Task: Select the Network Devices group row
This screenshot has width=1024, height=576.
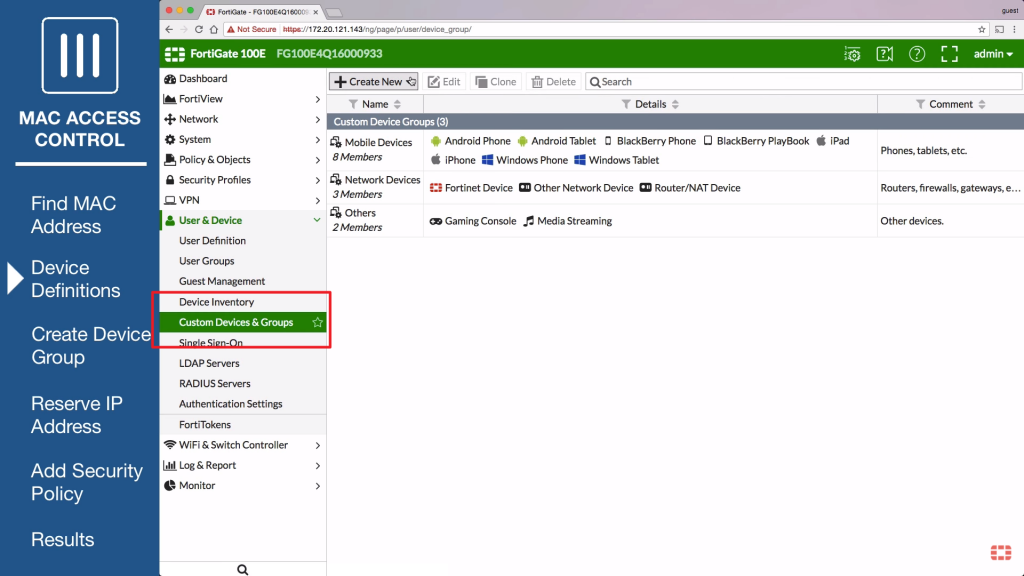Action: coord(675,187)
